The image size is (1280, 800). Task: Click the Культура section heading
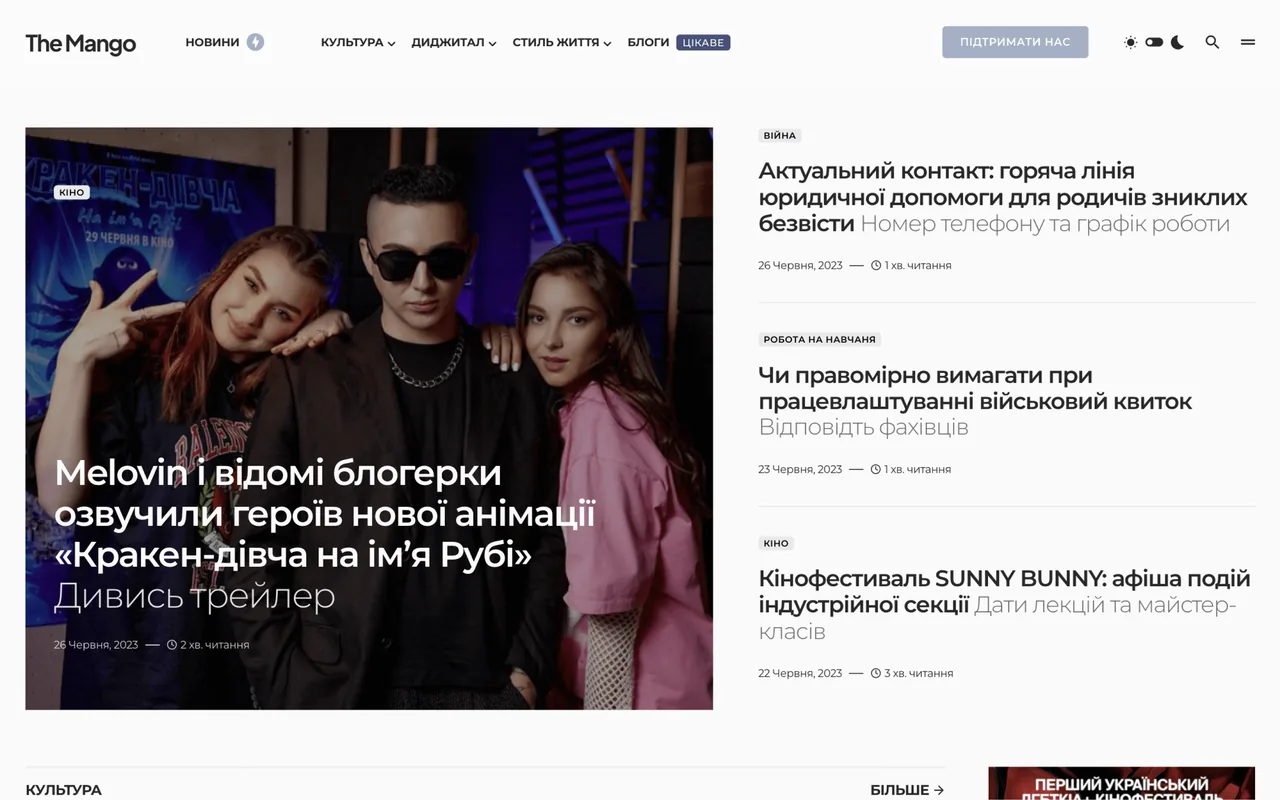coord(63,790)
